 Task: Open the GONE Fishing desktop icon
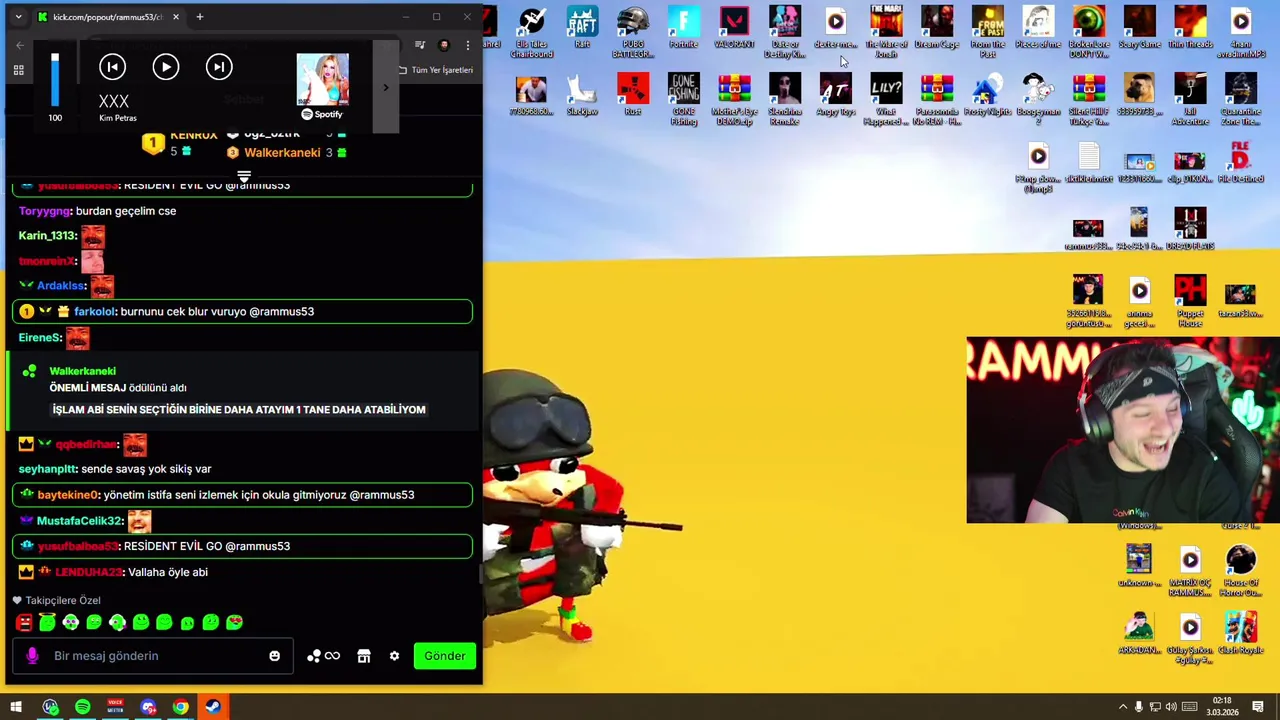pos(684,99)
